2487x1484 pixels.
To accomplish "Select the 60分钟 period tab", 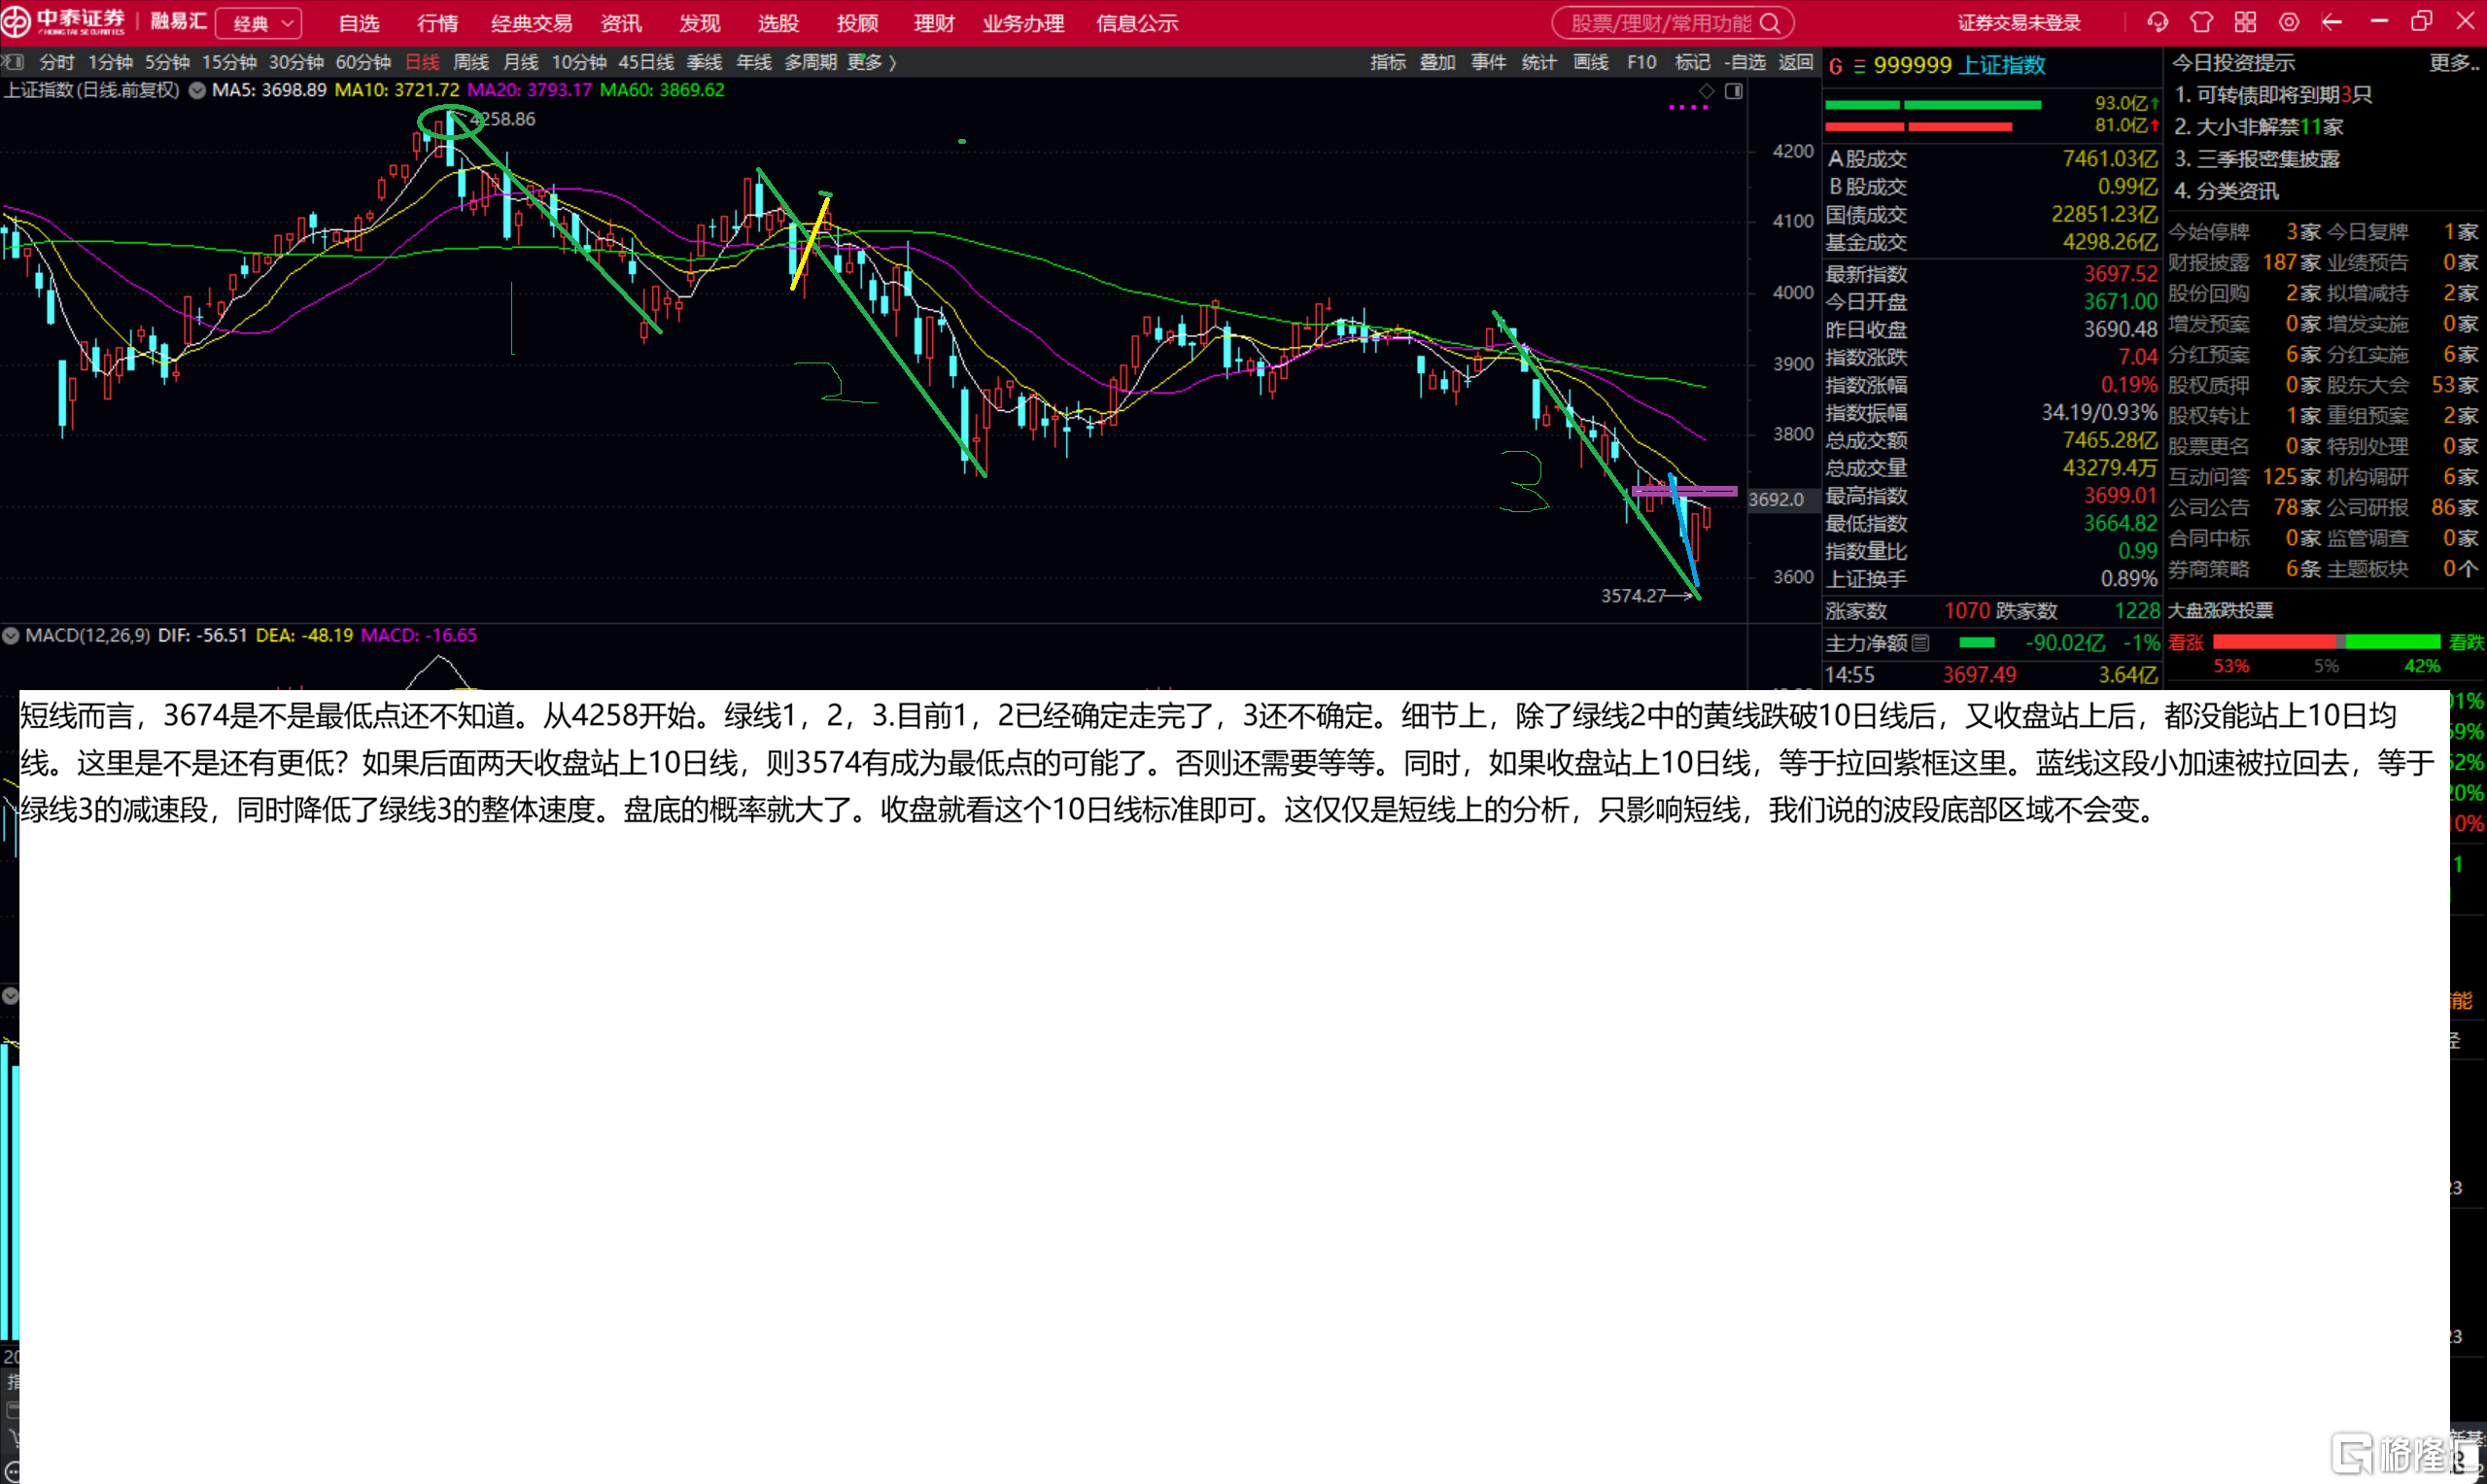I will 363,62.
